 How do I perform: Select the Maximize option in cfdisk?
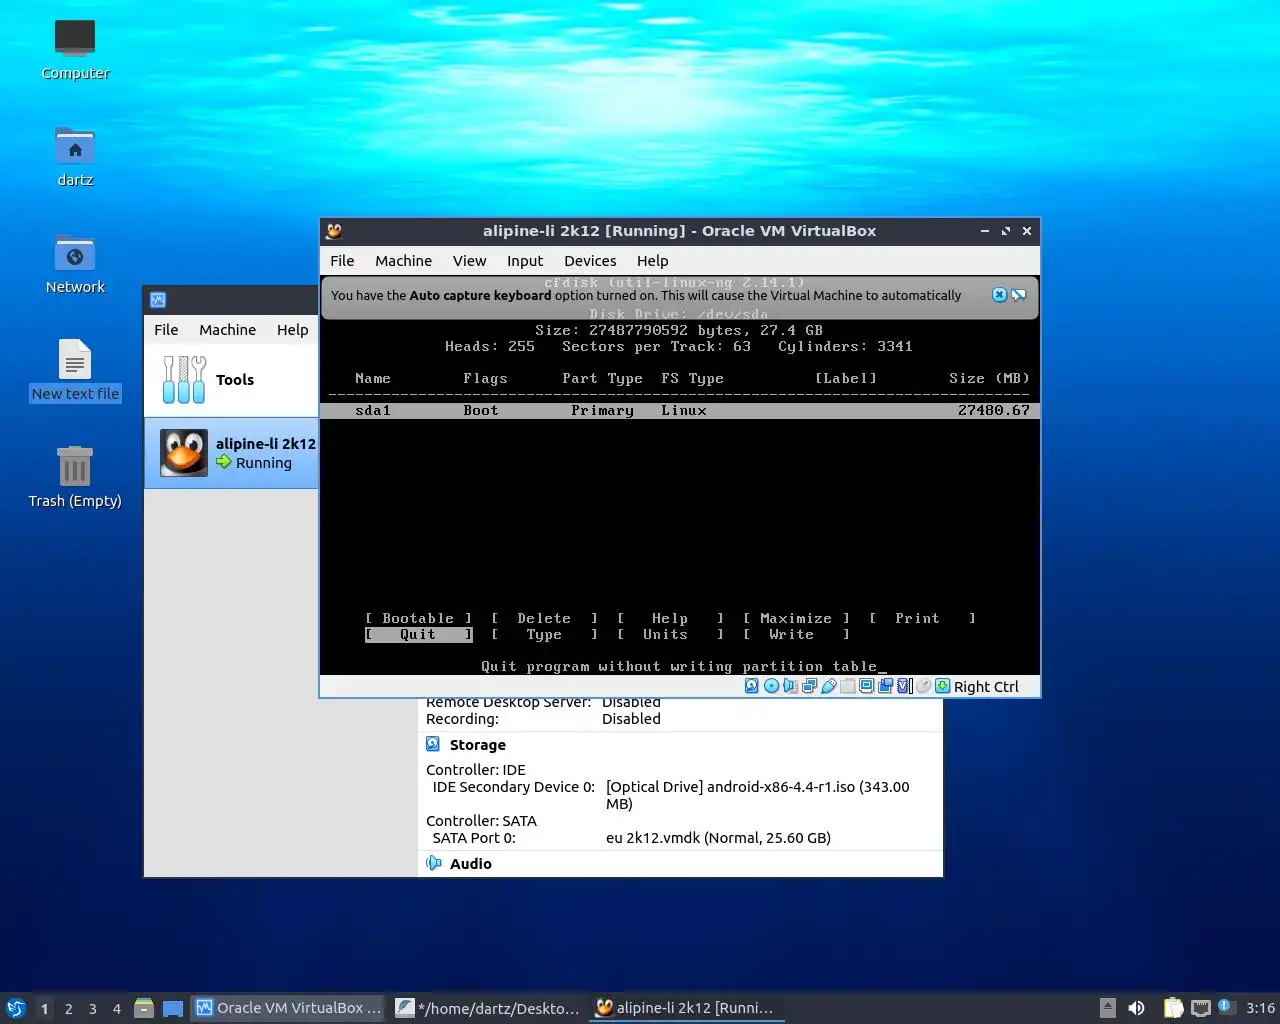coord(796,619)
